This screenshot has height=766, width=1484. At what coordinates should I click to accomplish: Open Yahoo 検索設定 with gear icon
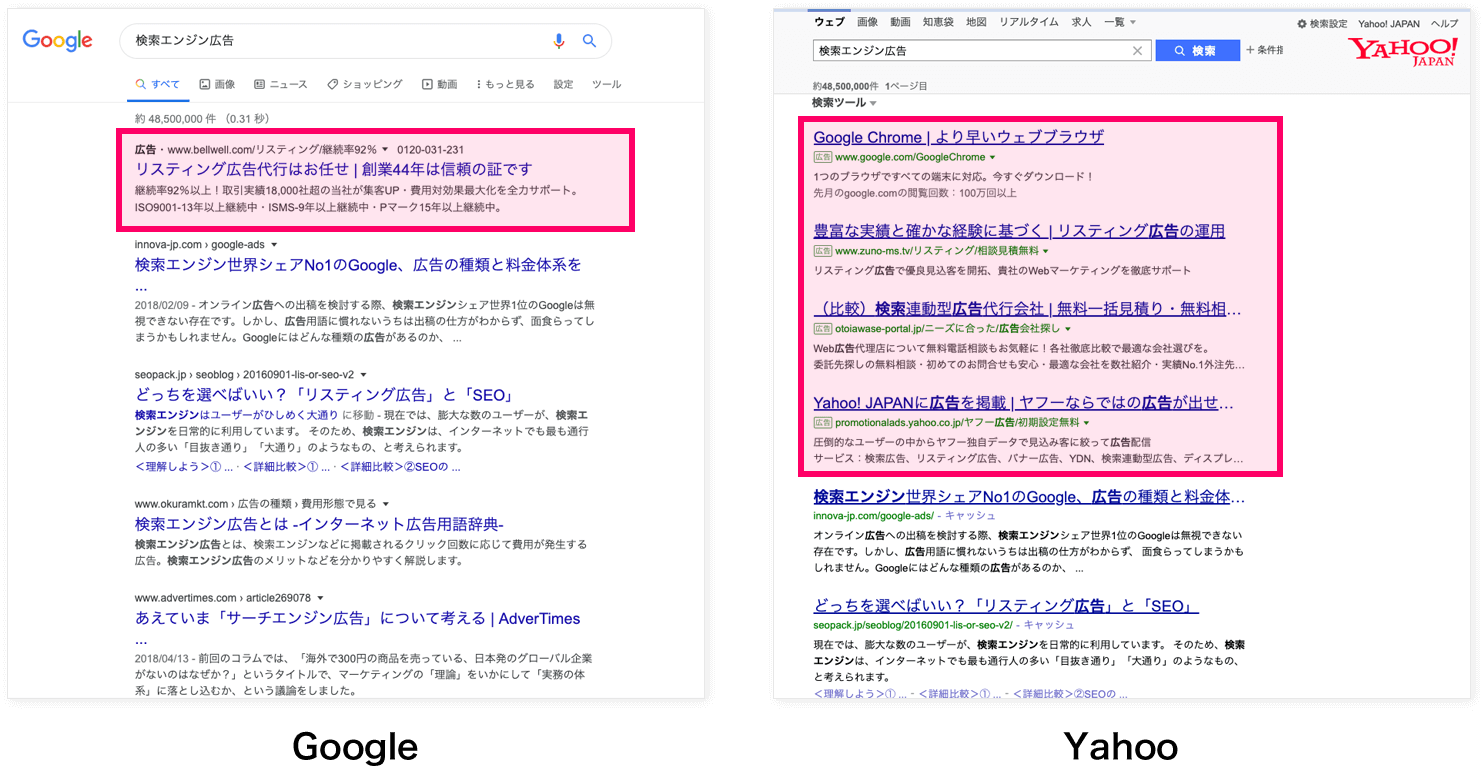pyautogui.click(x=1322, y=23)
